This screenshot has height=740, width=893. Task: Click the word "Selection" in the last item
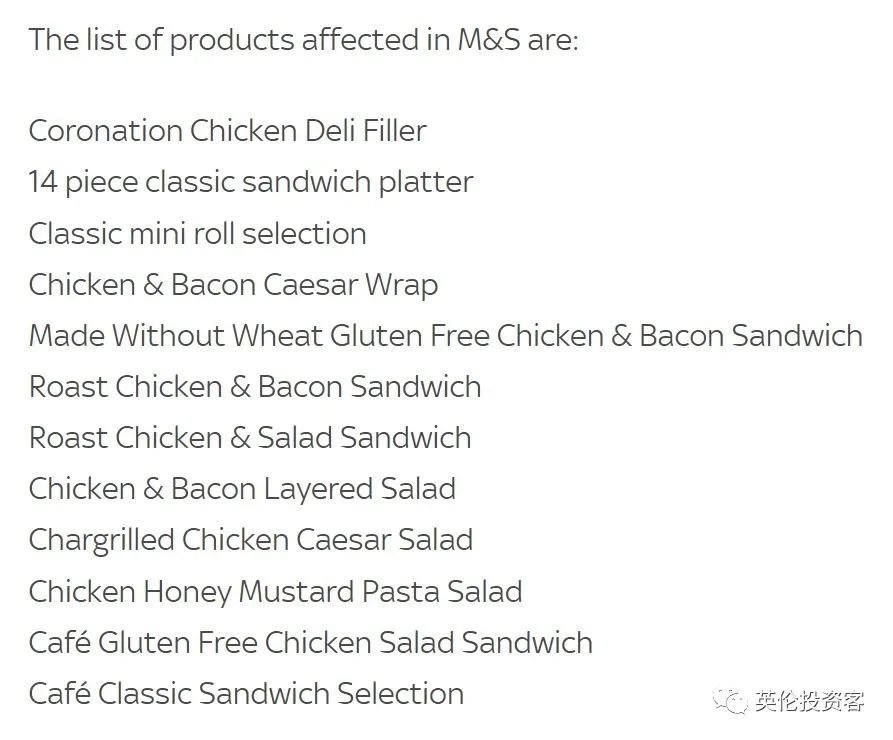click(x=401, y=694)
